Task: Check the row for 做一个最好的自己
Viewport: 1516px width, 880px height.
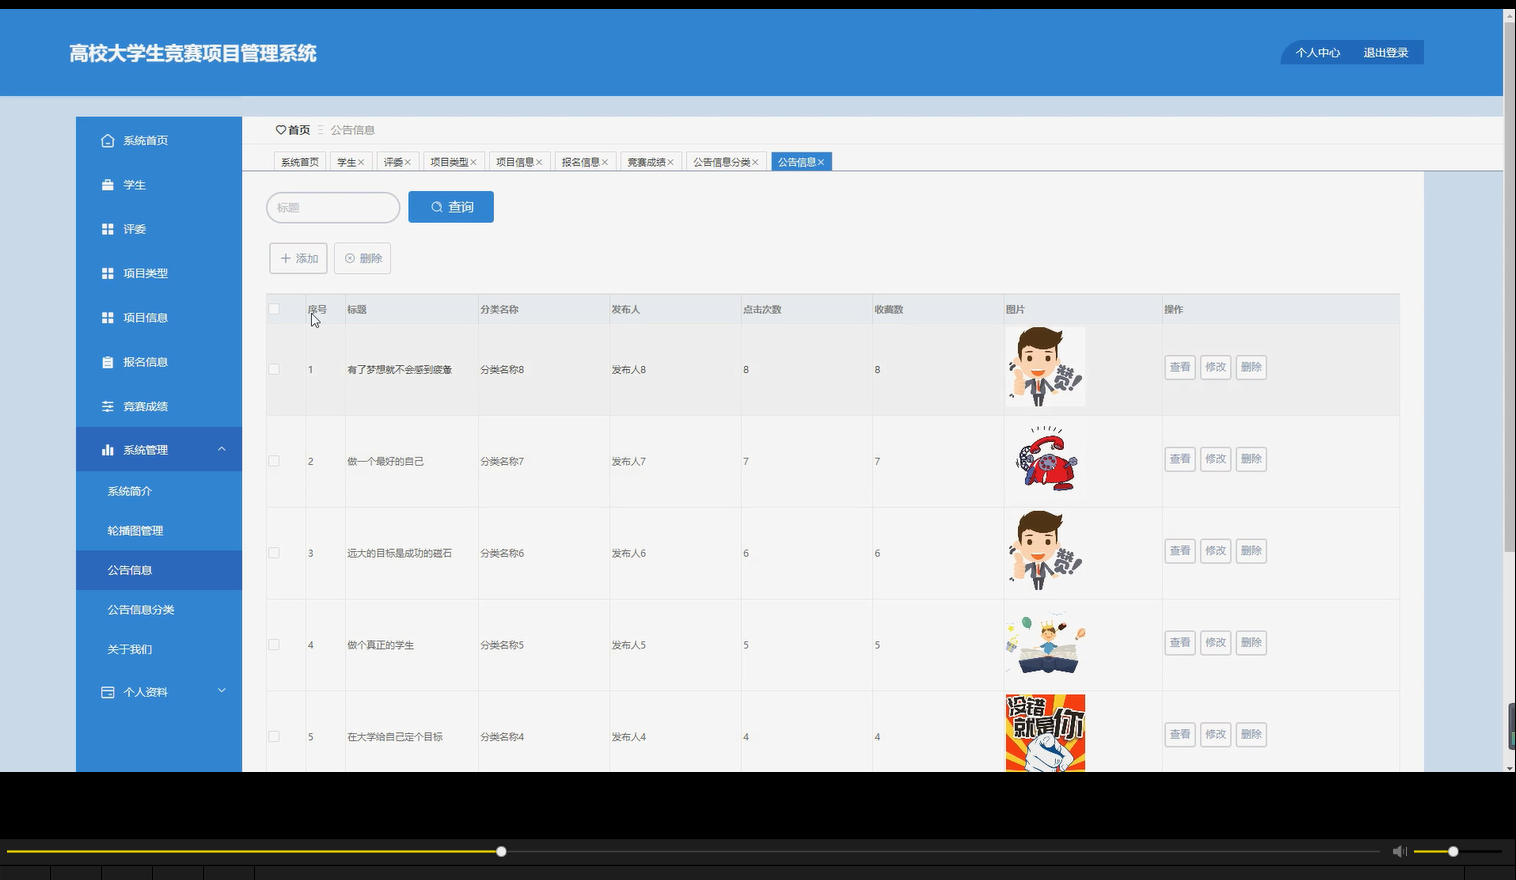Action: tap(273, 460)
